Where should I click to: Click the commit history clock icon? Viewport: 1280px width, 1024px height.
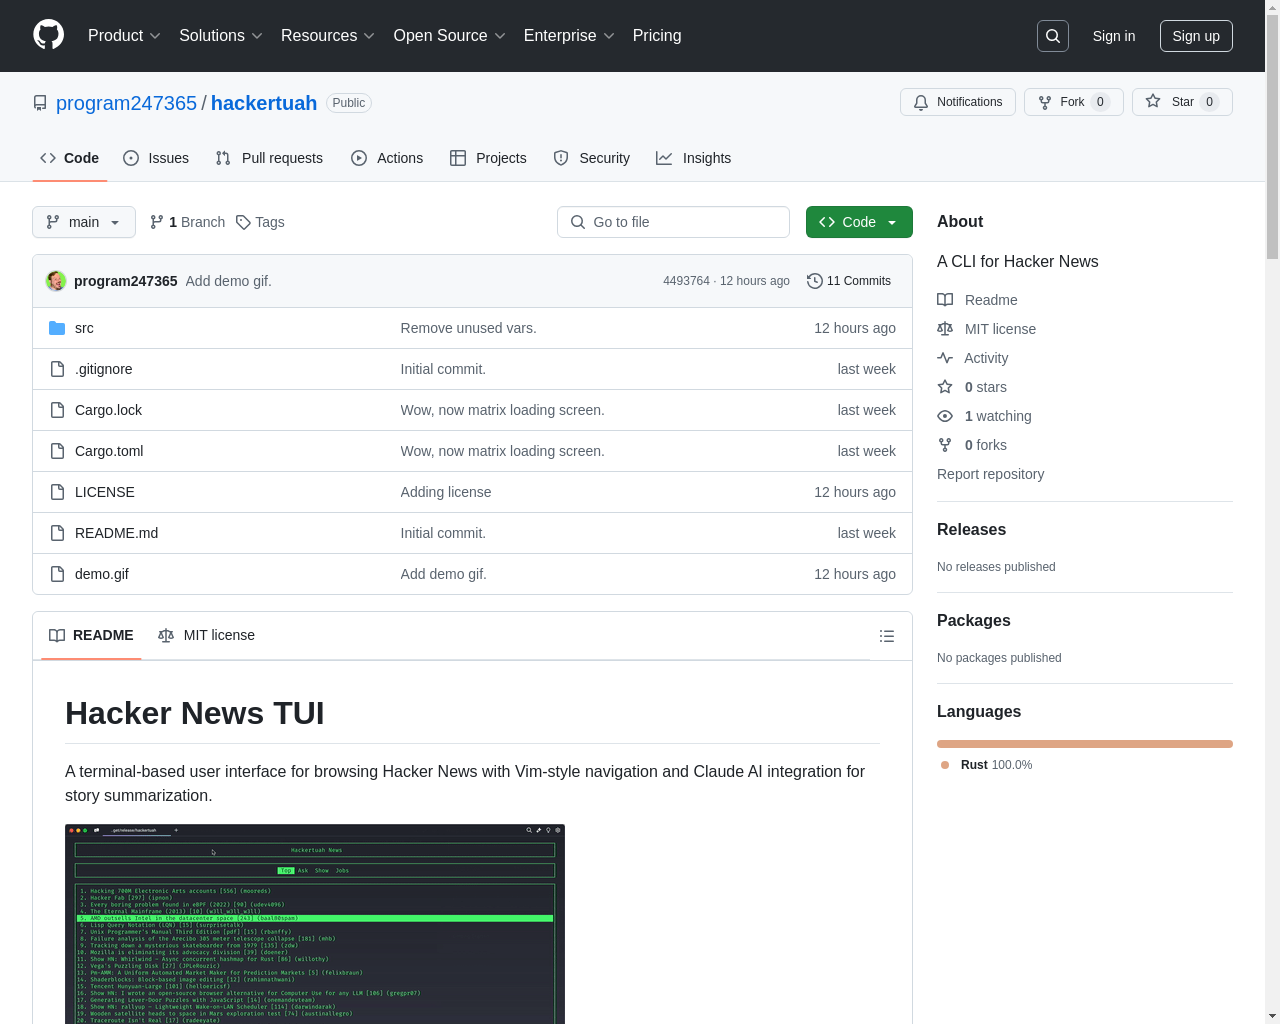click(x=814, y=281)
